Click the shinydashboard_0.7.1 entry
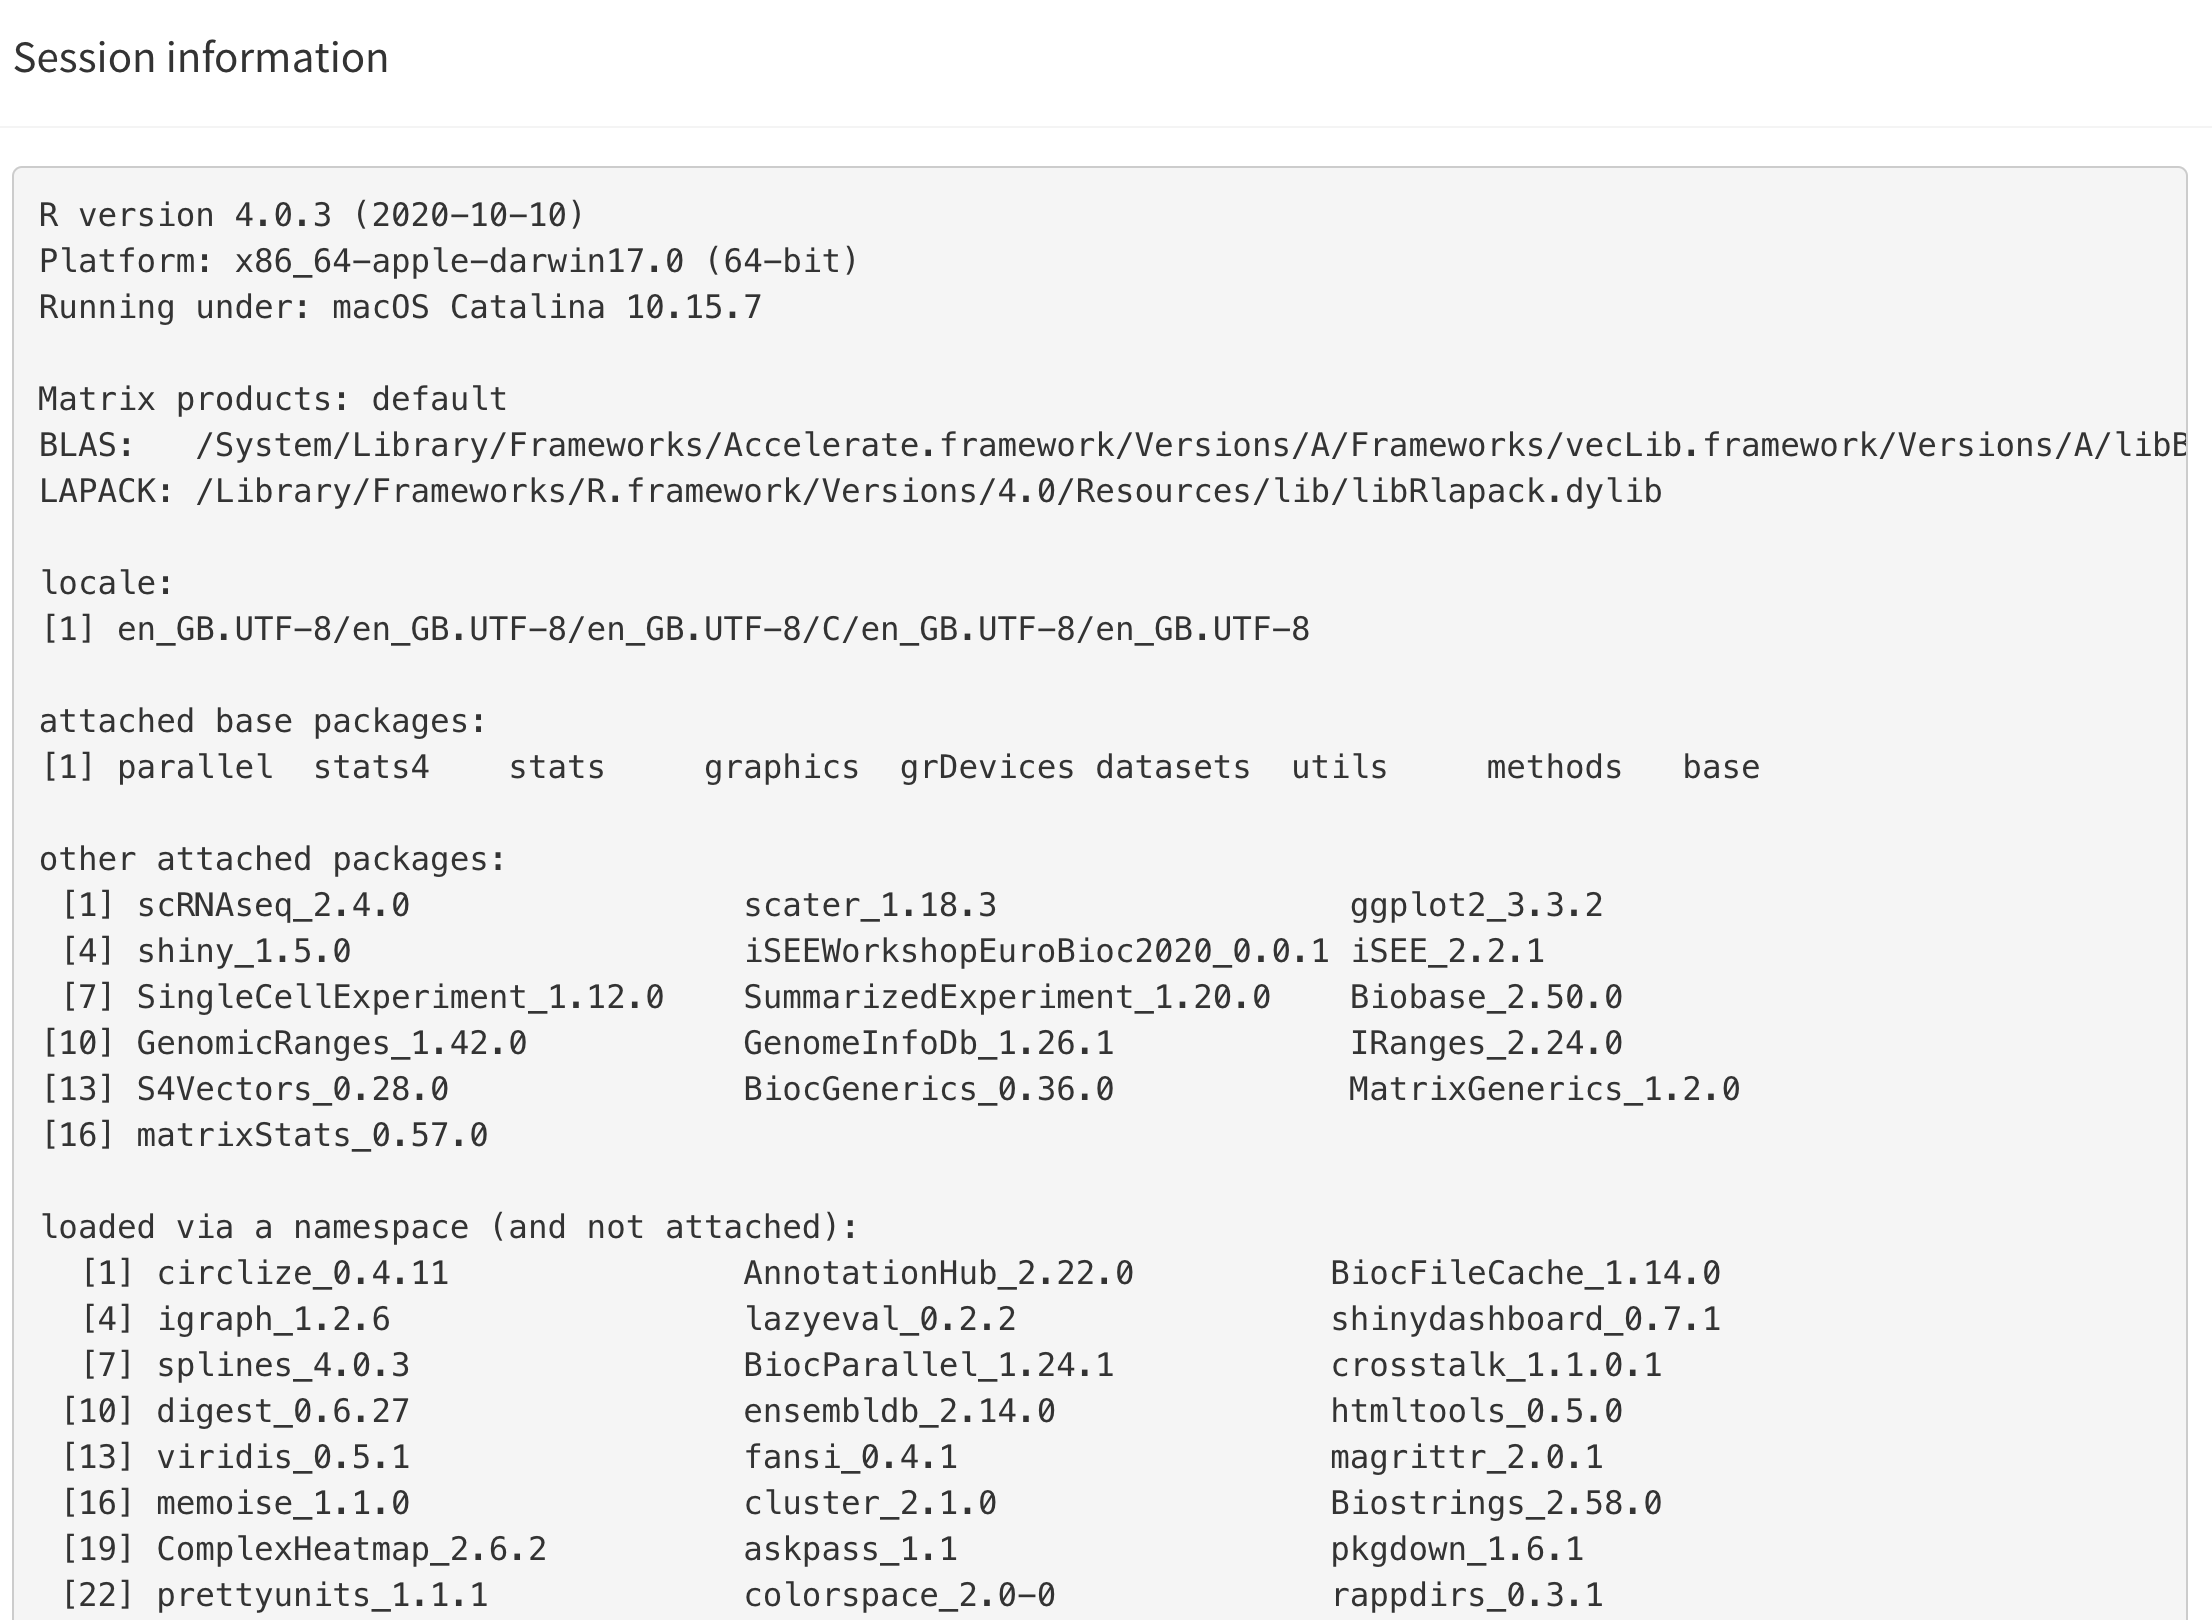The width and height of the screenshot is (2212, 1620). pyautogui.click(x=1526, y=1319)
